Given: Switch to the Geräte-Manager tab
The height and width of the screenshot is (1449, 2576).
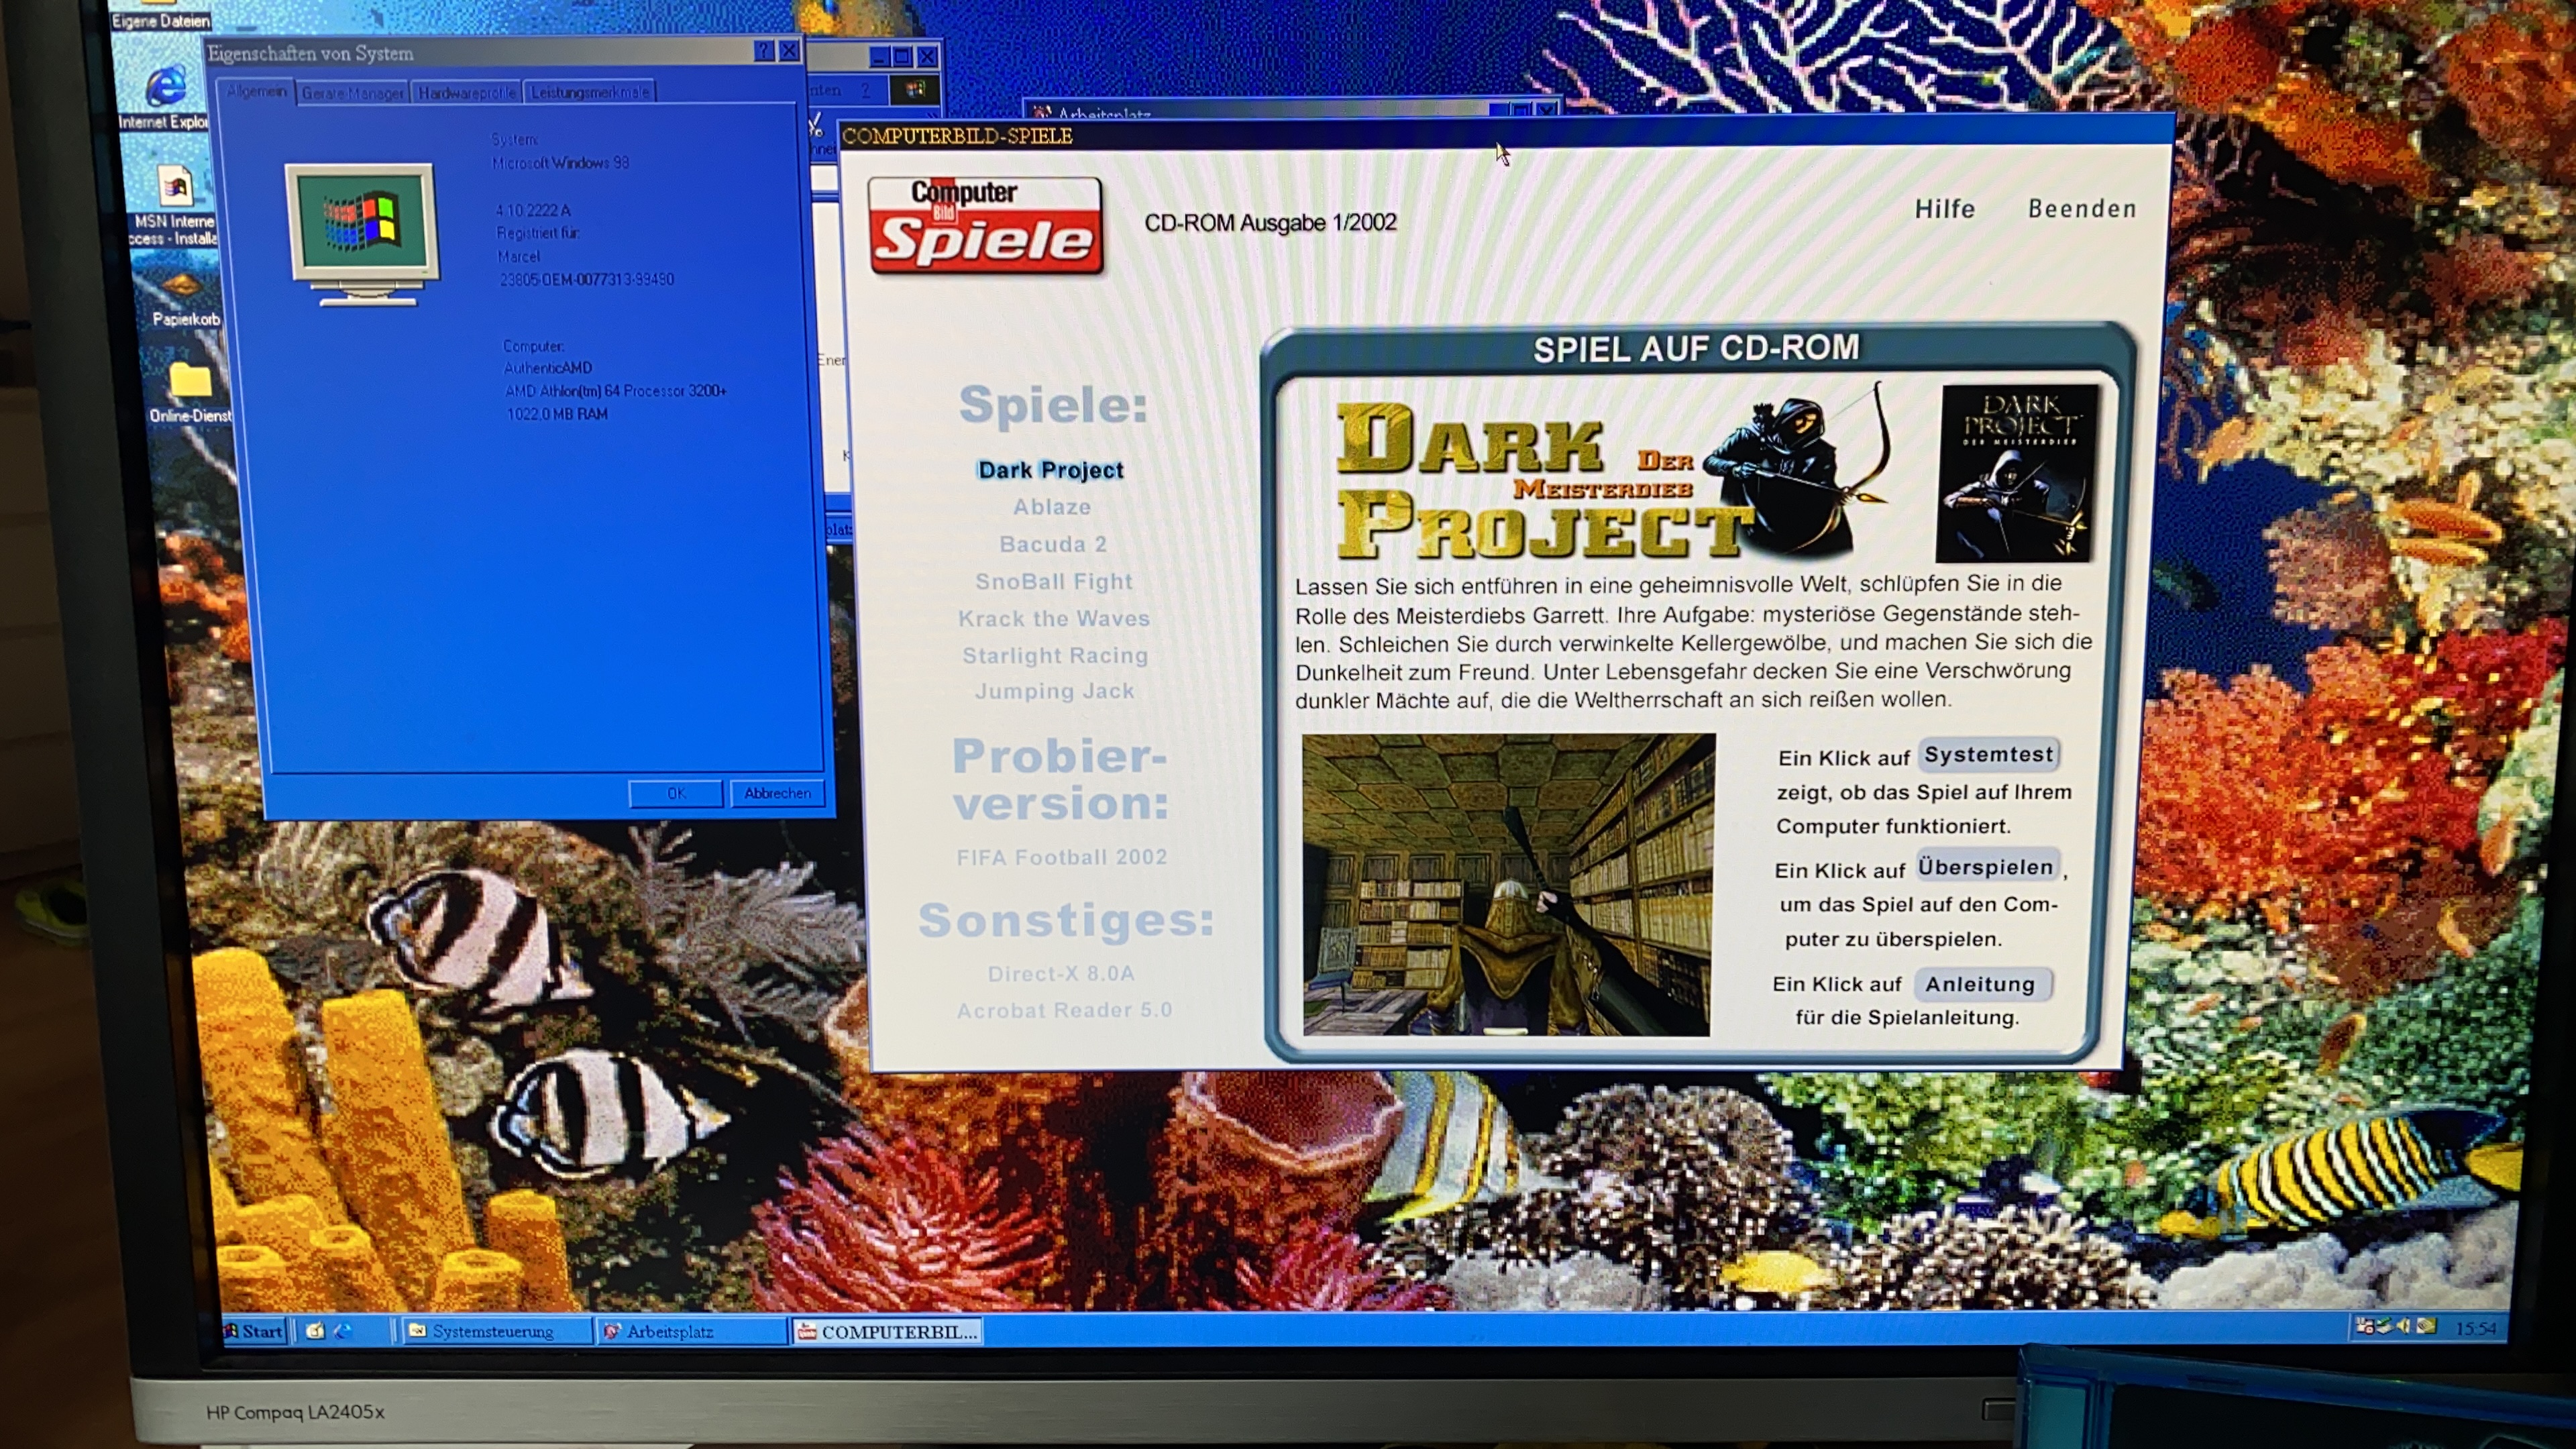Looking at the screenshot, I should 352,93.
